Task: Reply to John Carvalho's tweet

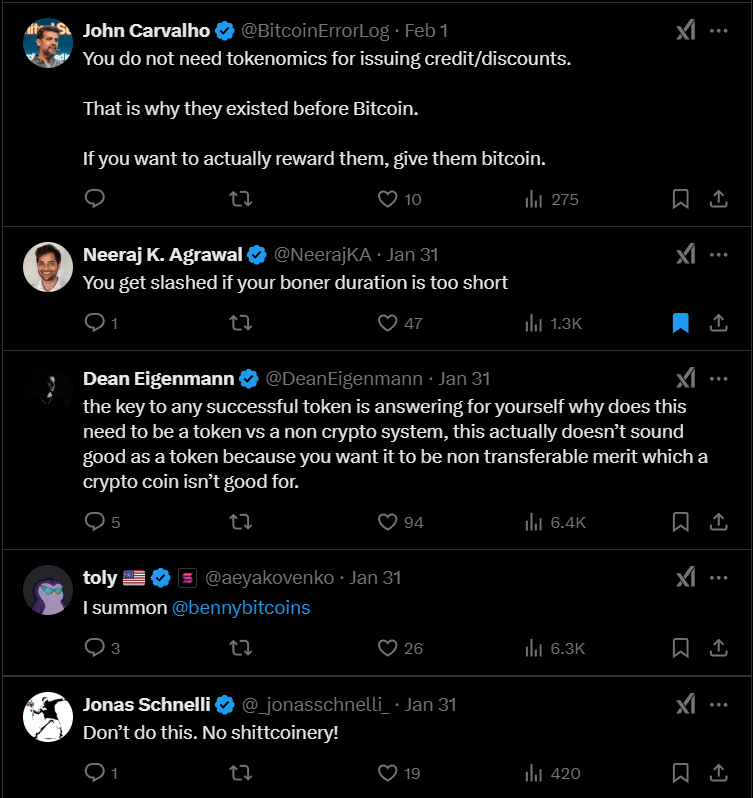Action: [95, 199]
